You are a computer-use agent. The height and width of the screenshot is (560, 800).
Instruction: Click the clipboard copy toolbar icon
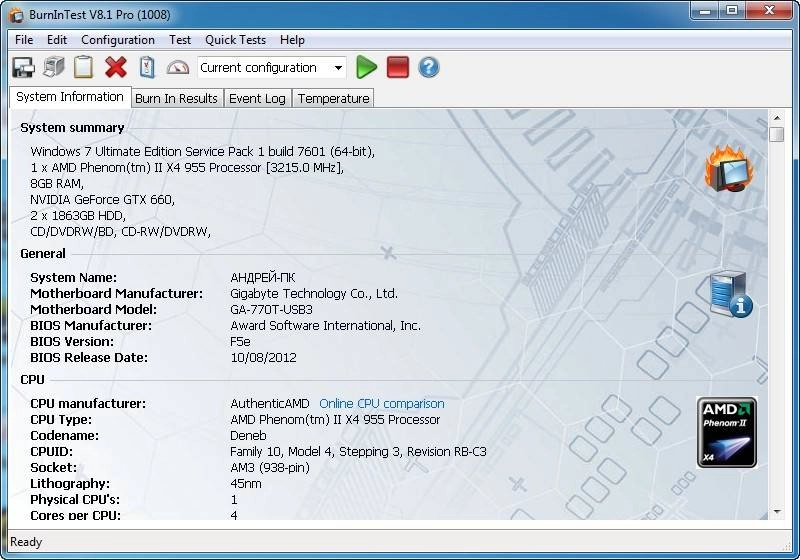click(x=84, y=67)
